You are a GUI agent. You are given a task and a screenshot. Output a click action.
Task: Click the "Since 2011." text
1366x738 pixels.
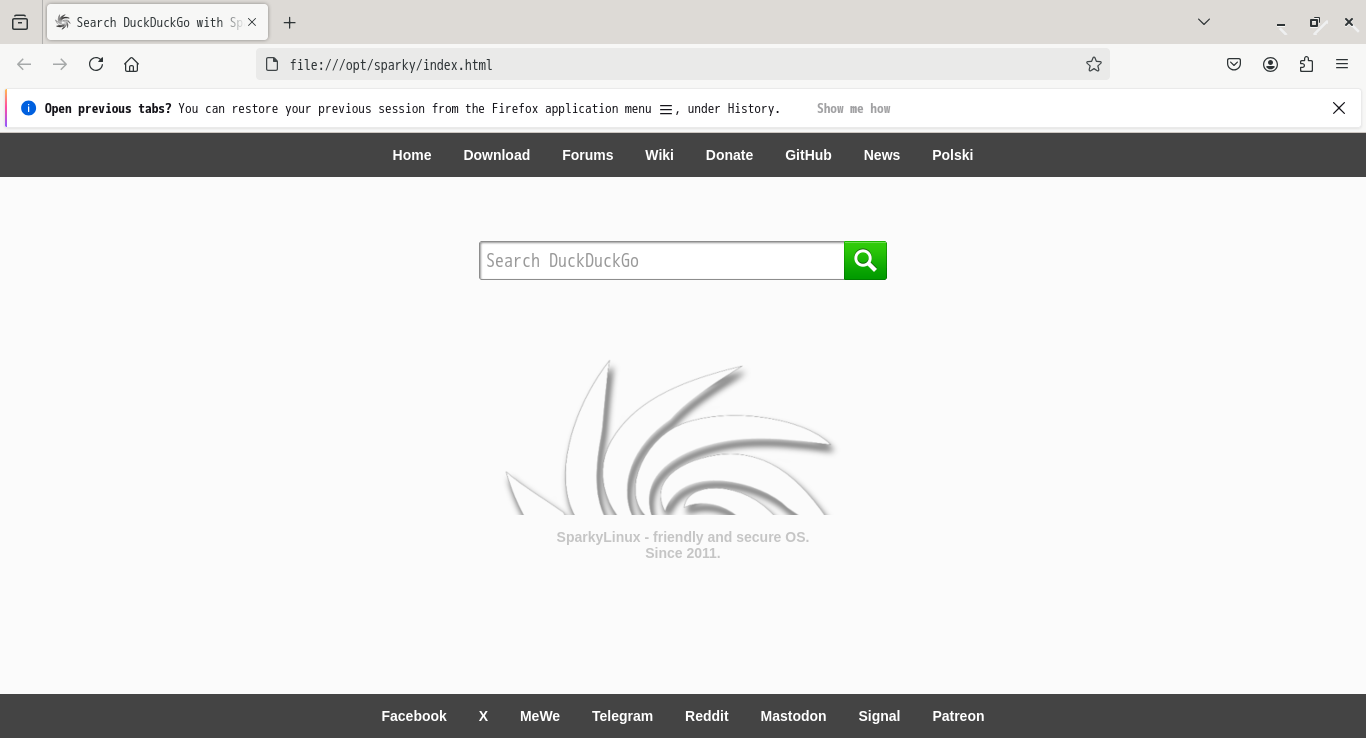pyautogui.click(x=683, y=553)
